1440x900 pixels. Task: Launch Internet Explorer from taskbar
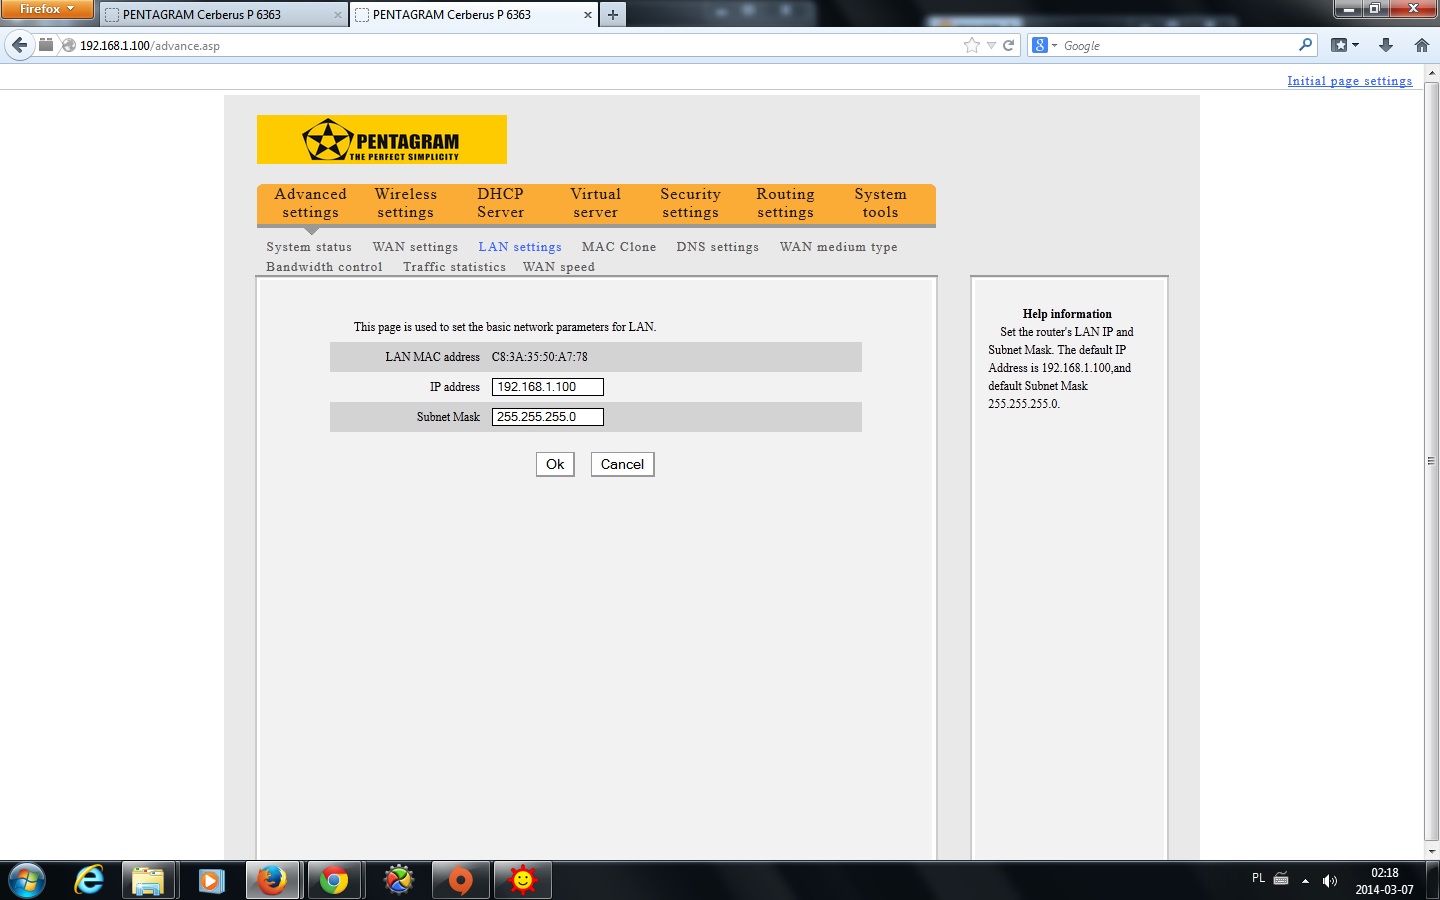click(x=89, y=881)
